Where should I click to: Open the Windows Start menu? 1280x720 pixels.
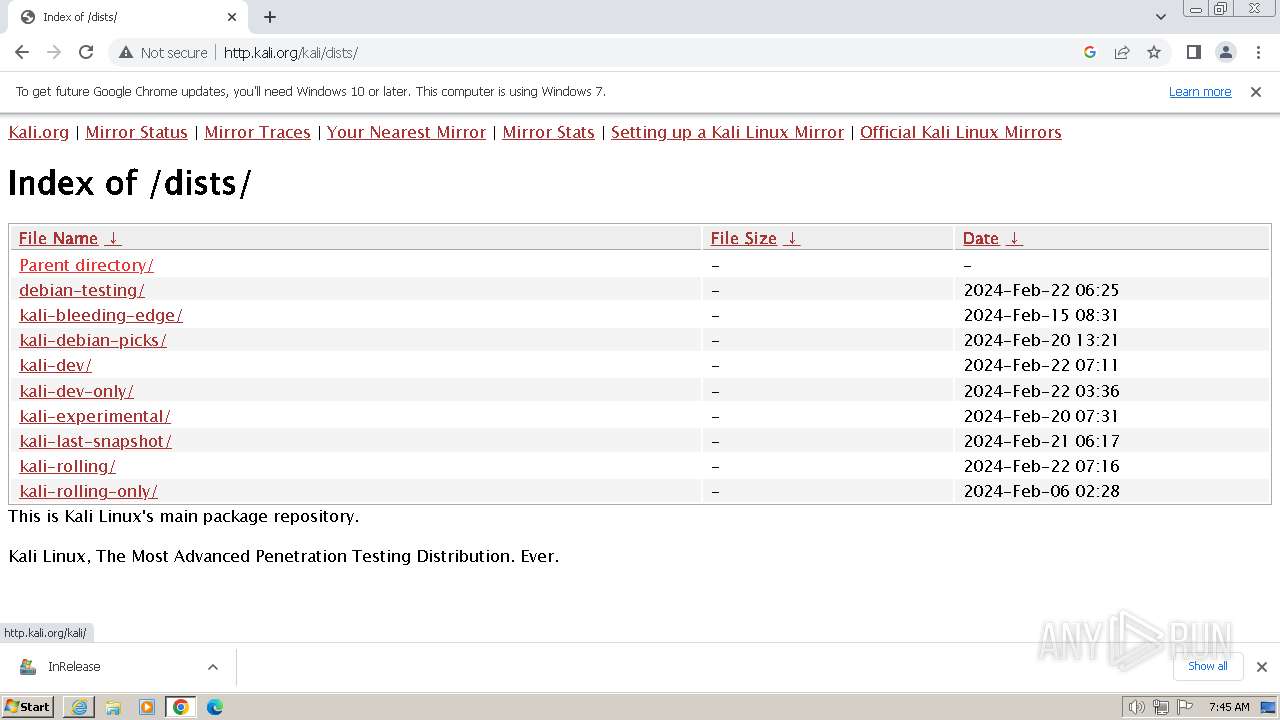tap(27, 706)
